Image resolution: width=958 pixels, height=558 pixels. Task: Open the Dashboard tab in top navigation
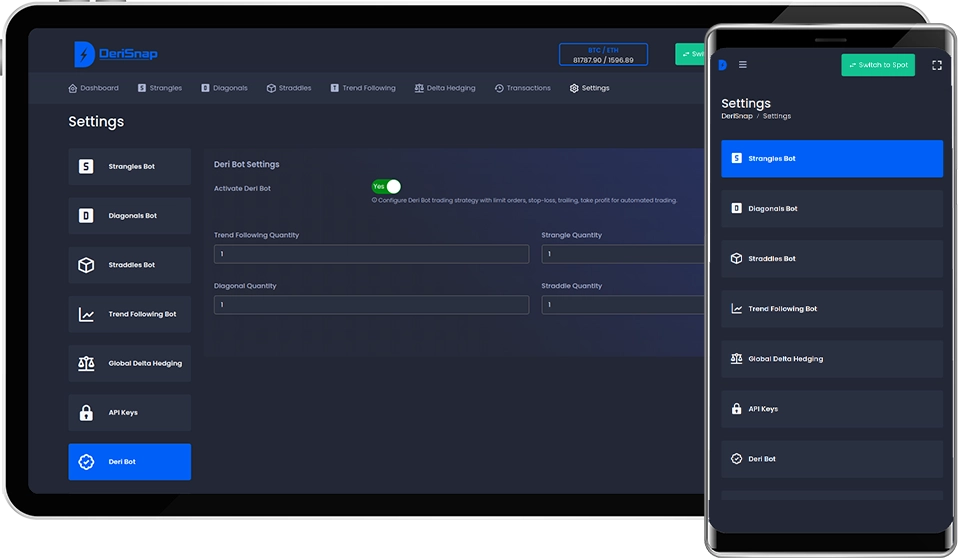point(93,88)
